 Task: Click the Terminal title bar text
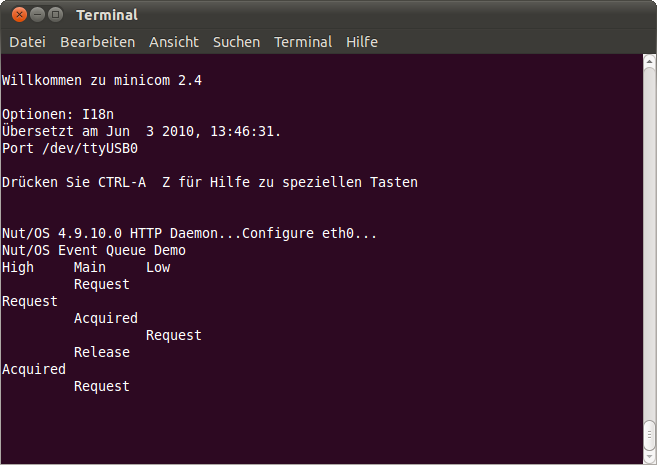click(107, 16)
